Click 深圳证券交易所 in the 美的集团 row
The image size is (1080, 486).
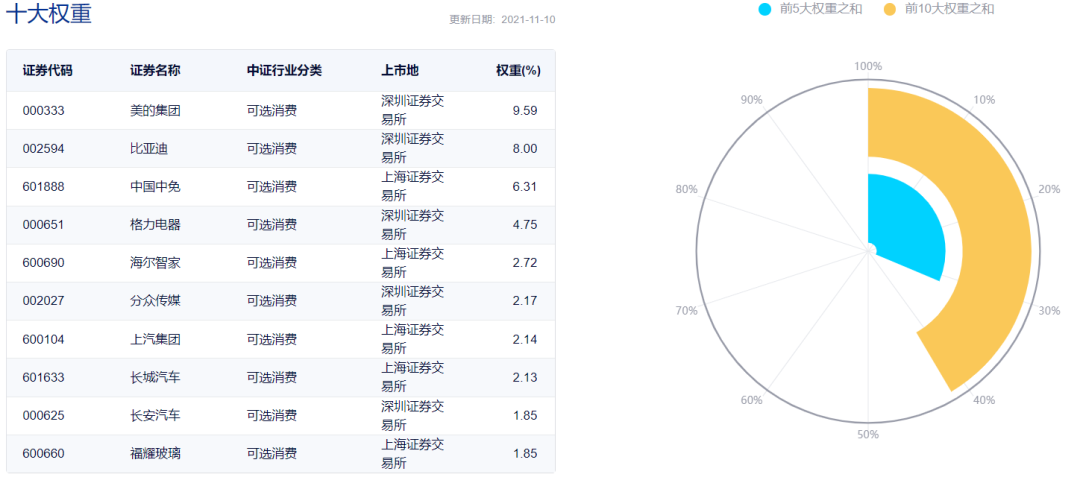[413, 110]
